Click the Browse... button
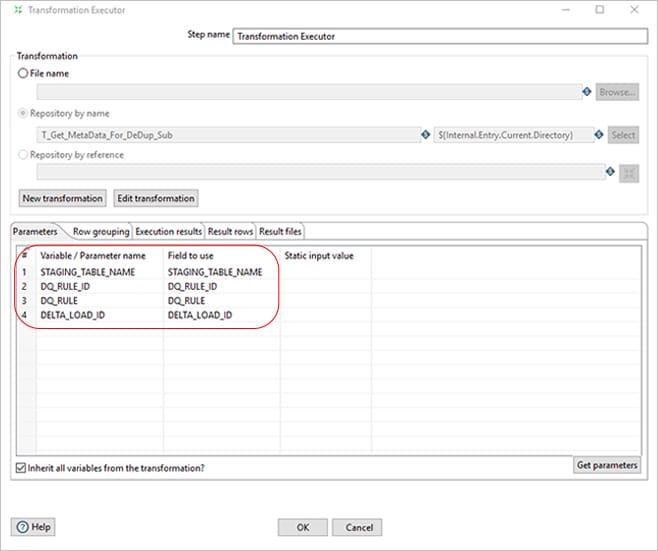 tap(617, 92)
